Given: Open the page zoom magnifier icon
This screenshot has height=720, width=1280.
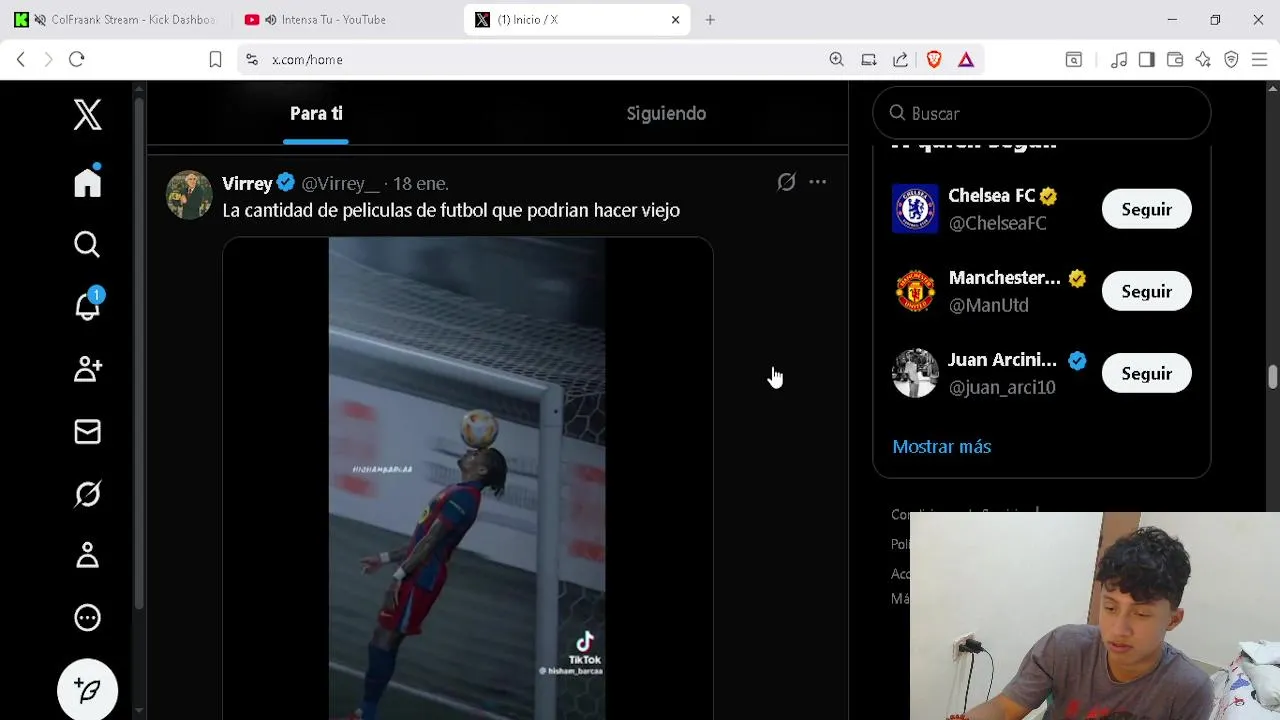Looking at the screenshot, I should pos(837,60).
